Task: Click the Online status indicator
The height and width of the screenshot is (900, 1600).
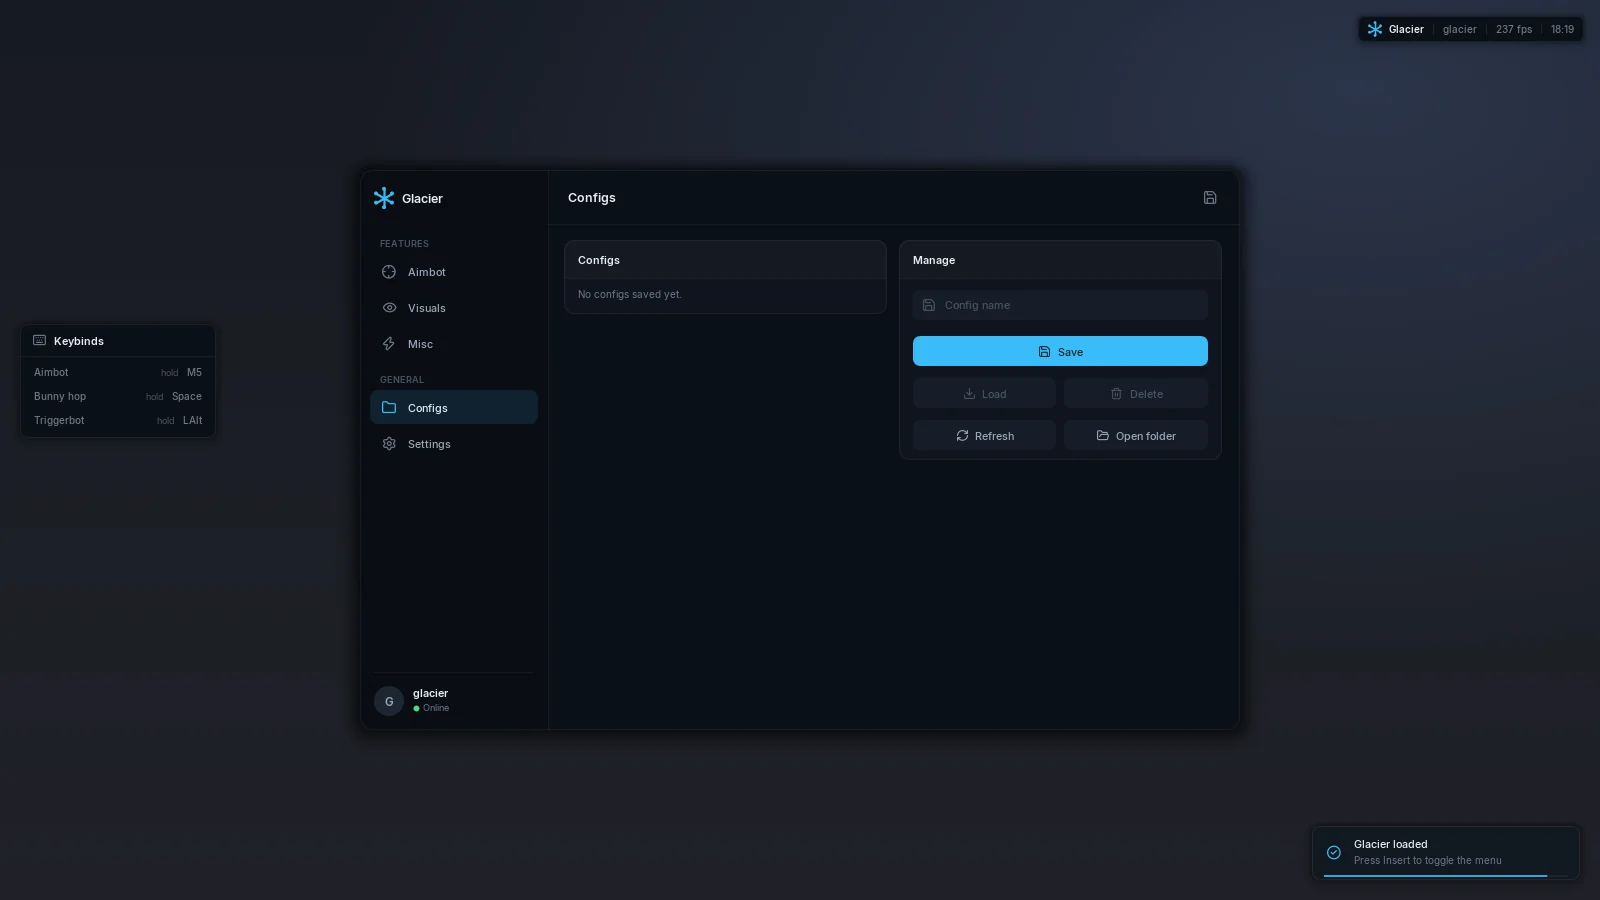Action: pyautogui.click(x=431, y=708)
